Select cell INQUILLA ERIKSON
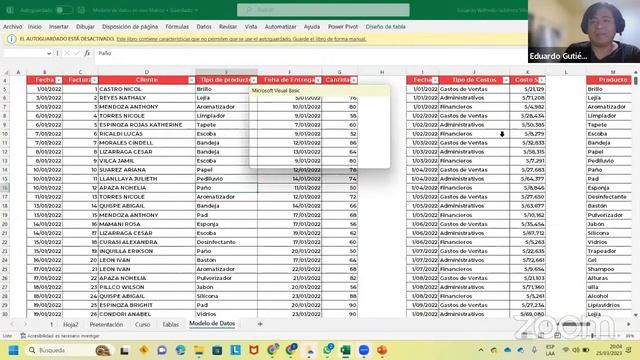Screen dimensions: 640x360 [x=147, y=251]
